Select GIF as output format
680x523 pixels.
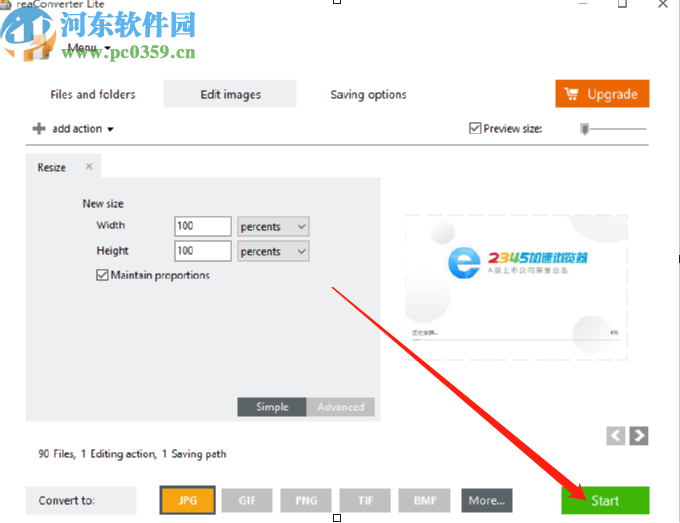tap(247, 500)
